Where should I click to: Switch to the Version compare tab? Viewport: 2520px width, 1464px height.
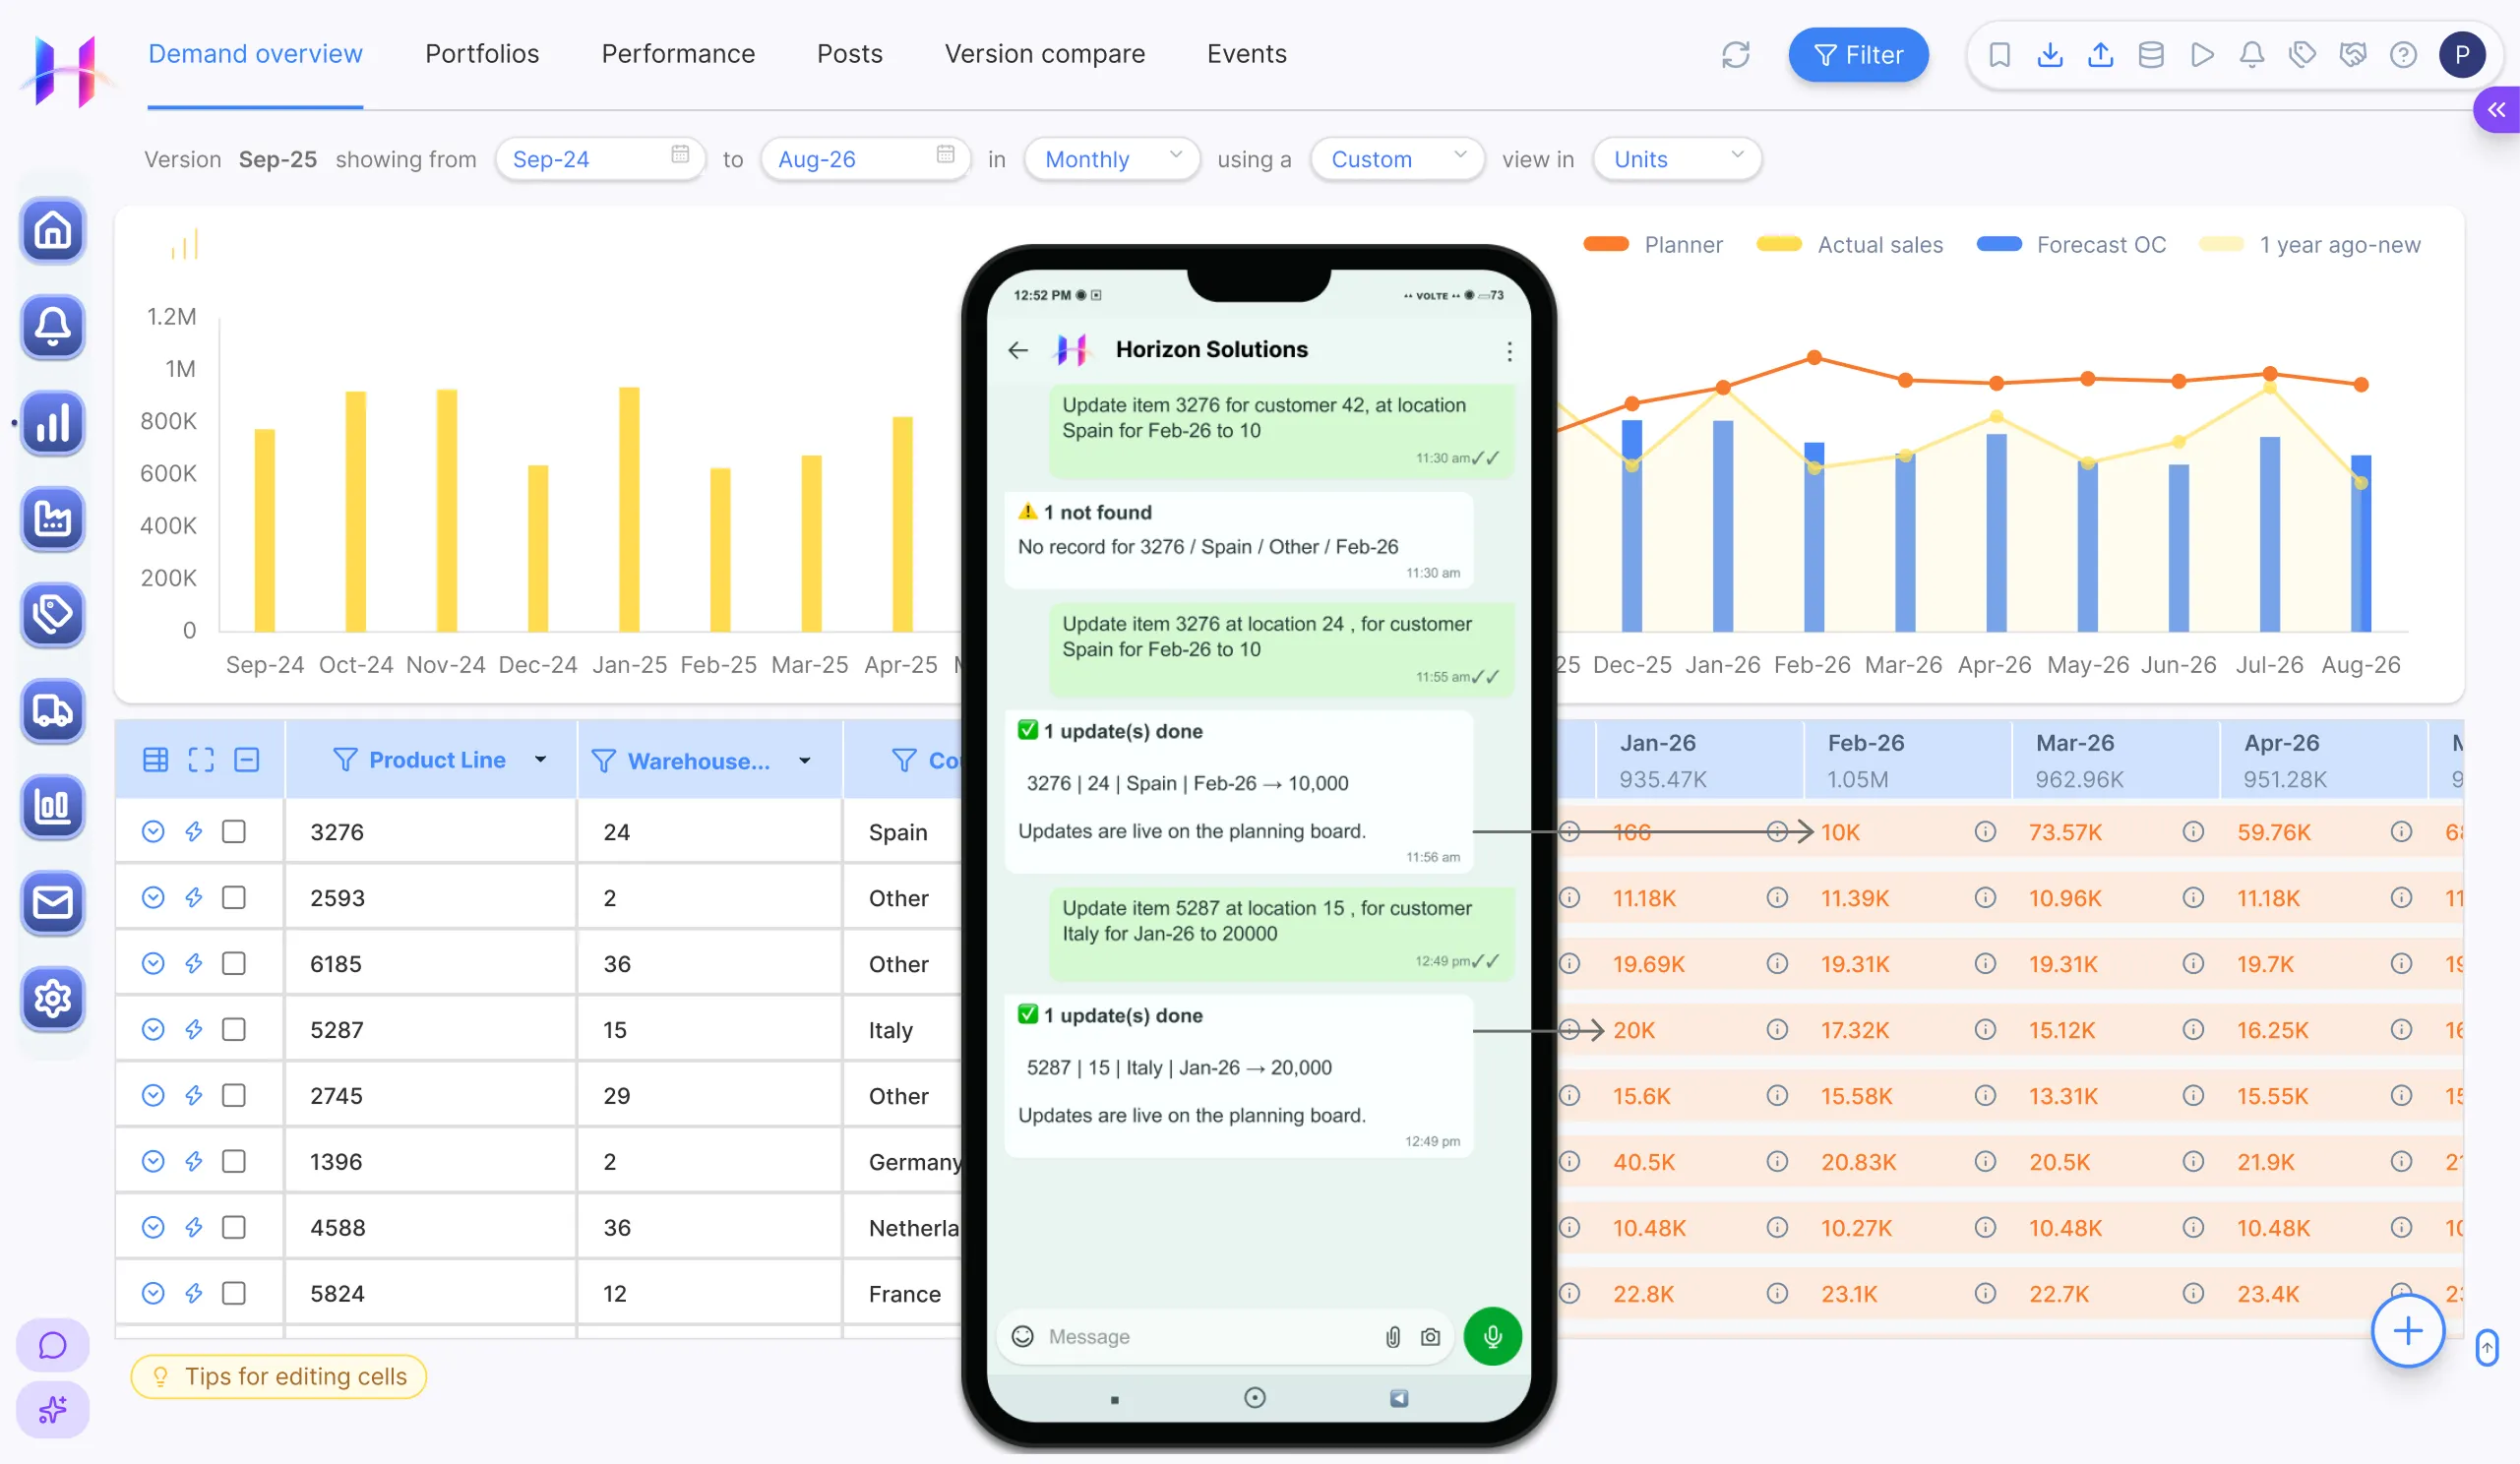tap(1045, 54)
